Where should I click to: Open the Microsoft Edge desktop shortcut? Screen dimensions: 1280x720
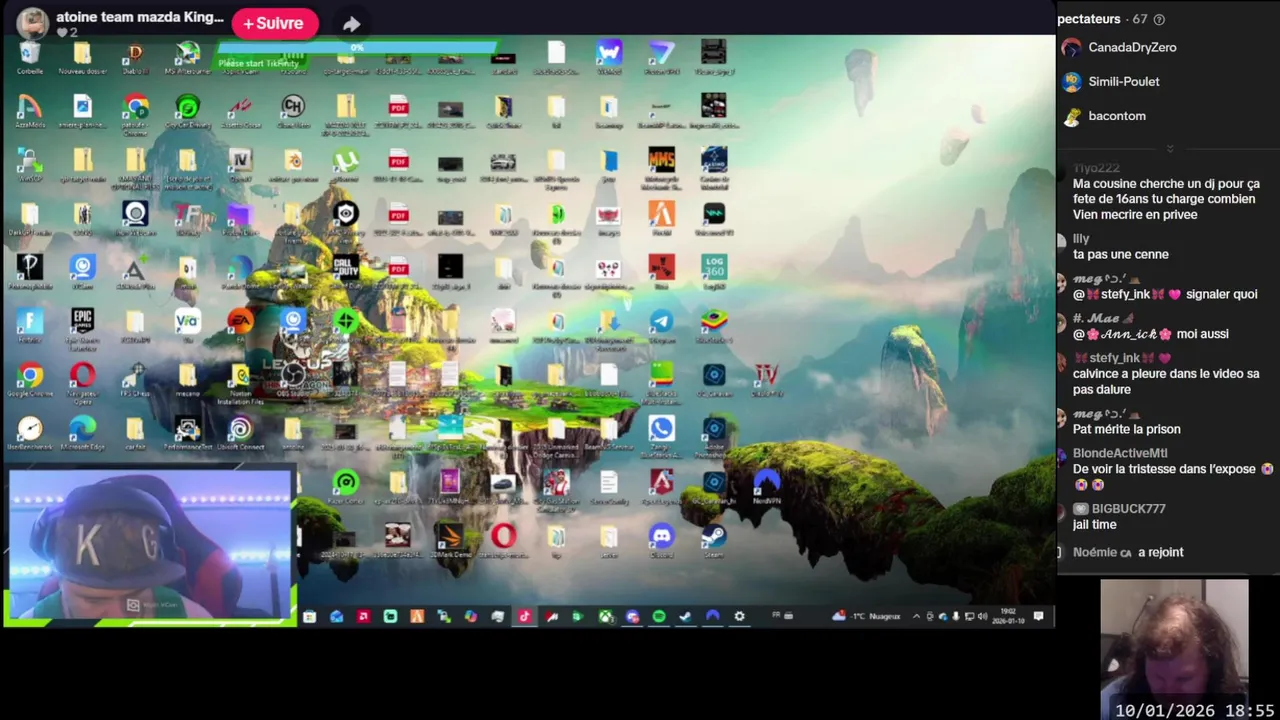click(x=82, y=434)
